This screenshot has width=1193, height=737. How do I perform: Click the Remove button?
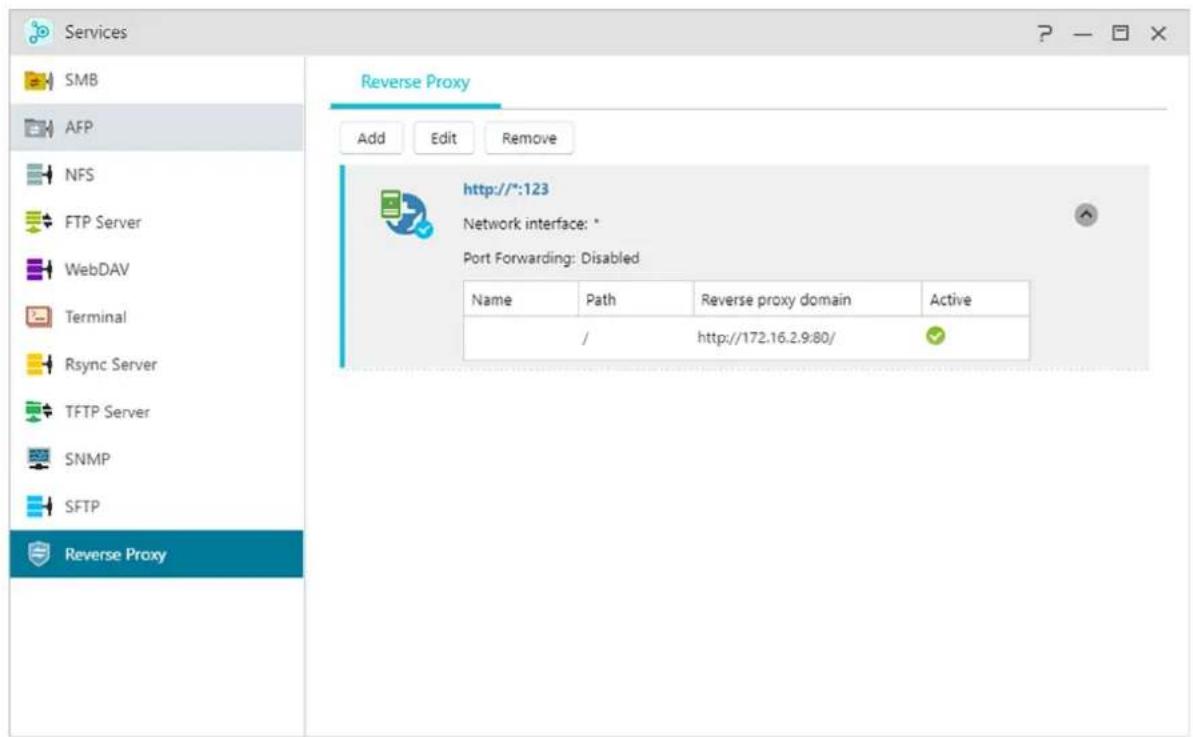[529, 139]
